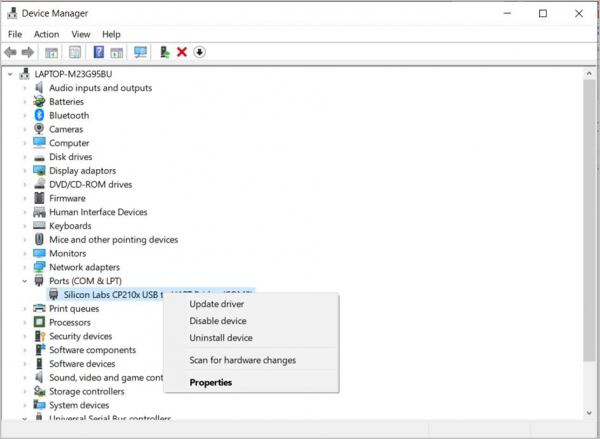Image resolution: width=600 pixels, height=439 pixels.
Task: Click the Network adapters icon
Action: pos(39,267)
